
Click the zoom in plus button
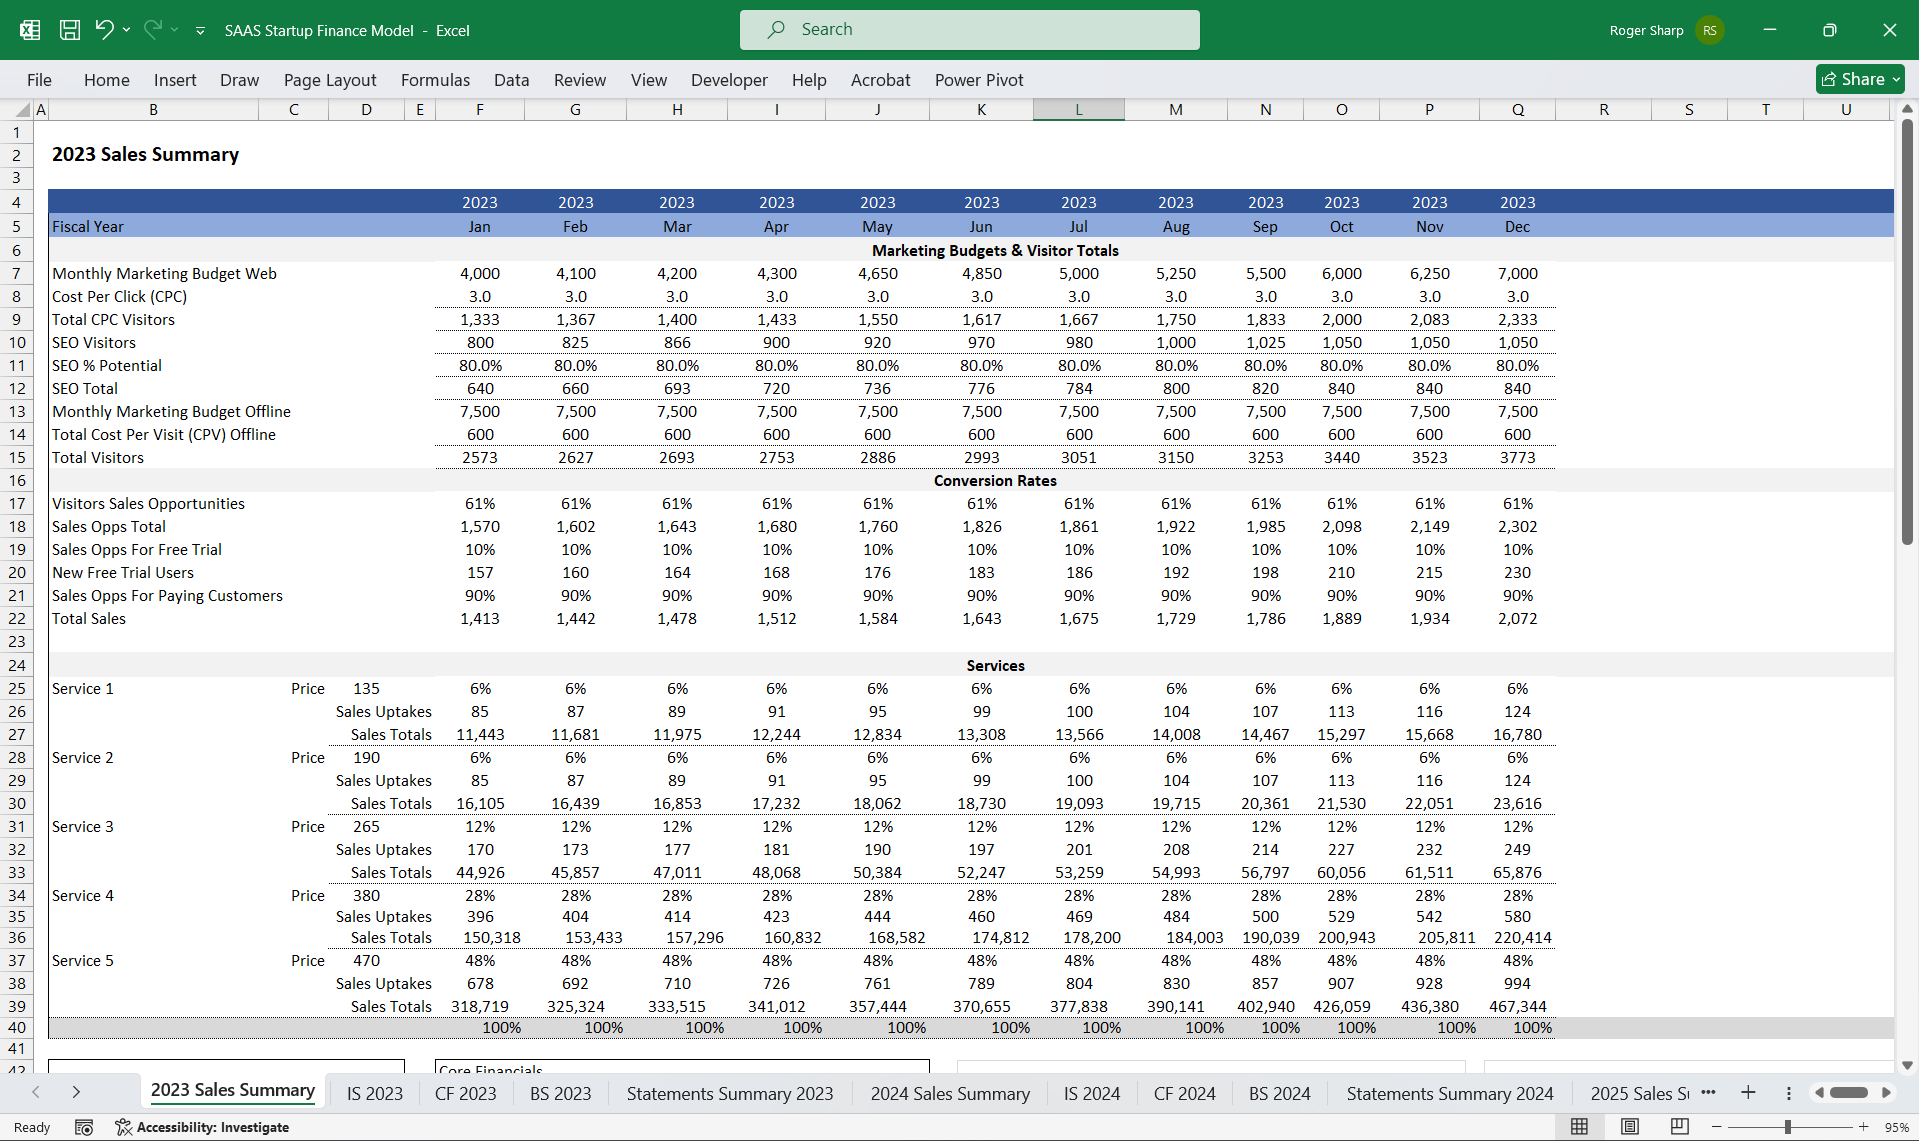[x=1863, y=1127]
